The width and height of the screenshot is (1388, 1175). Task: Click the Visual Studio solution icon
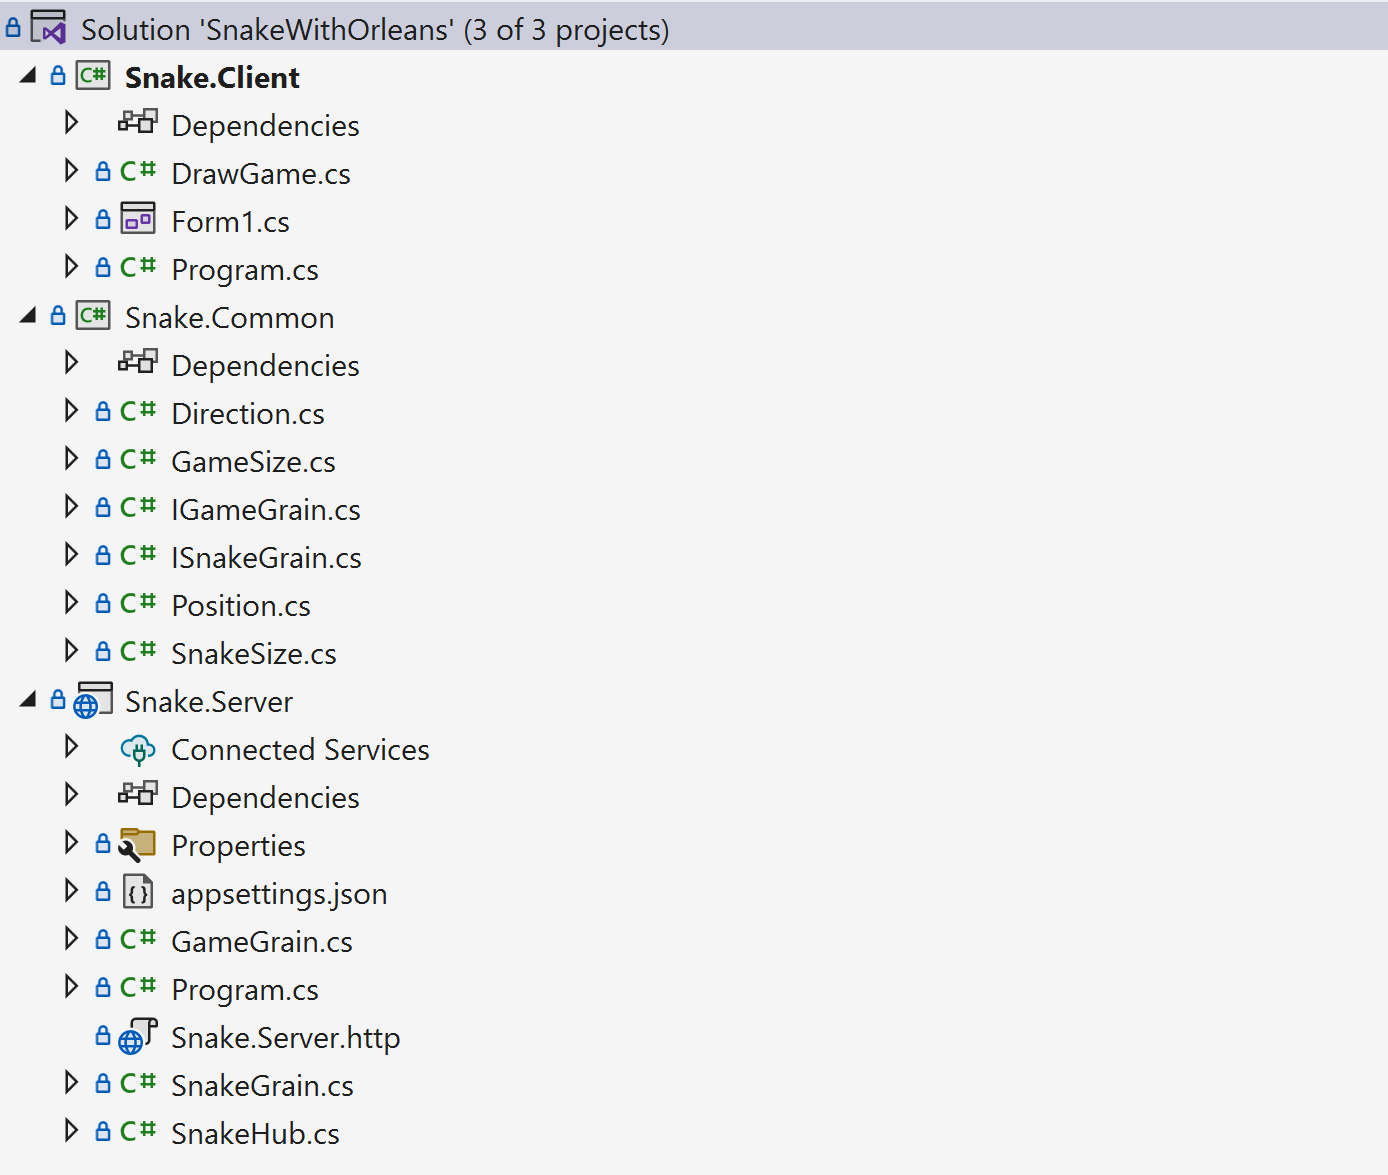point(48,27)
